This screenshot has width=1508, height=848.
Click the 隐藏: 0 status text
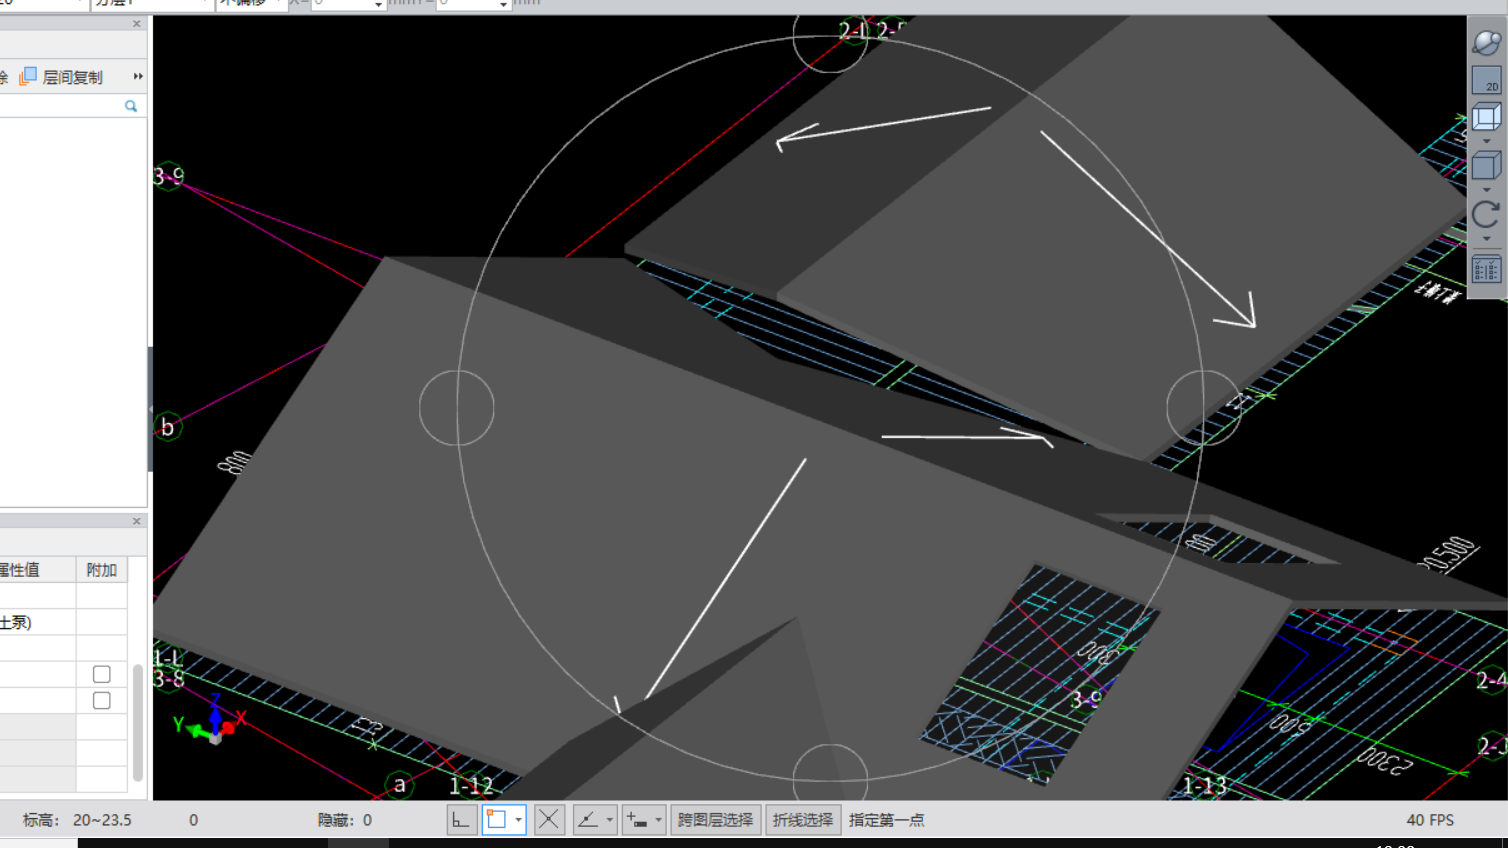pos(344,820)
